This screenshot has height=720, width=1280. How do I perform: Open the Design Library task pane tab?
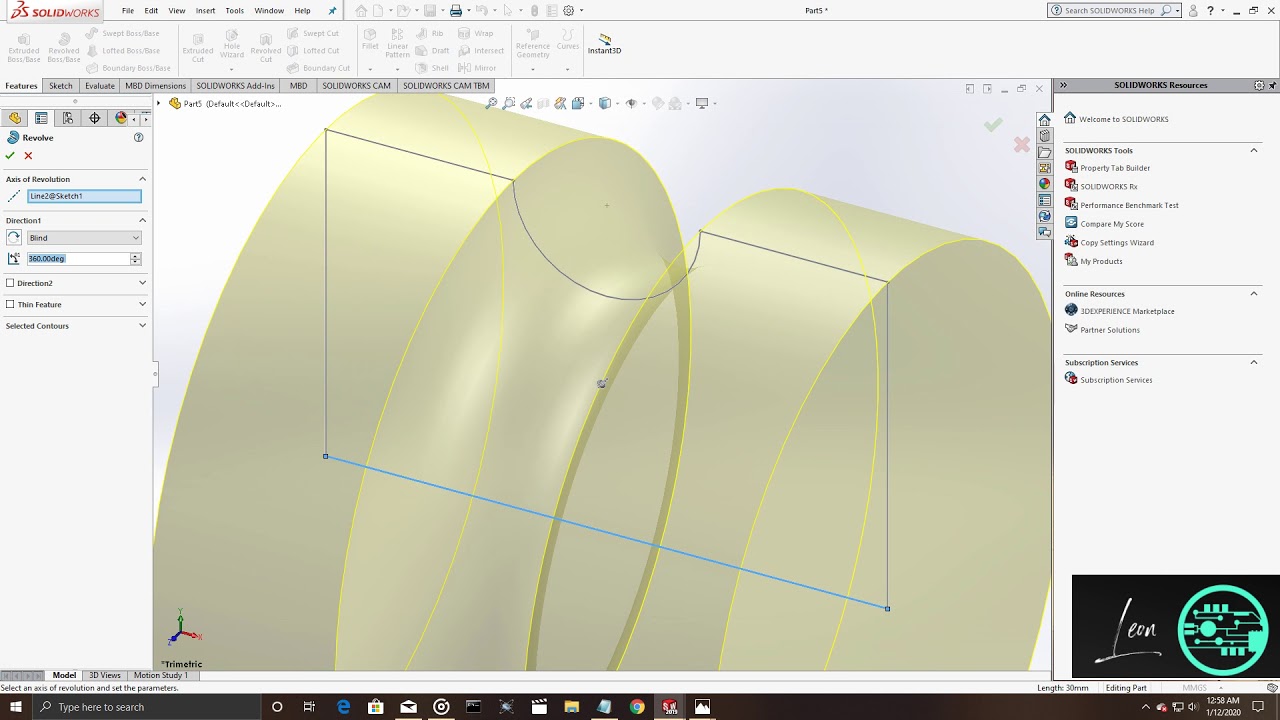(1044, 136)
